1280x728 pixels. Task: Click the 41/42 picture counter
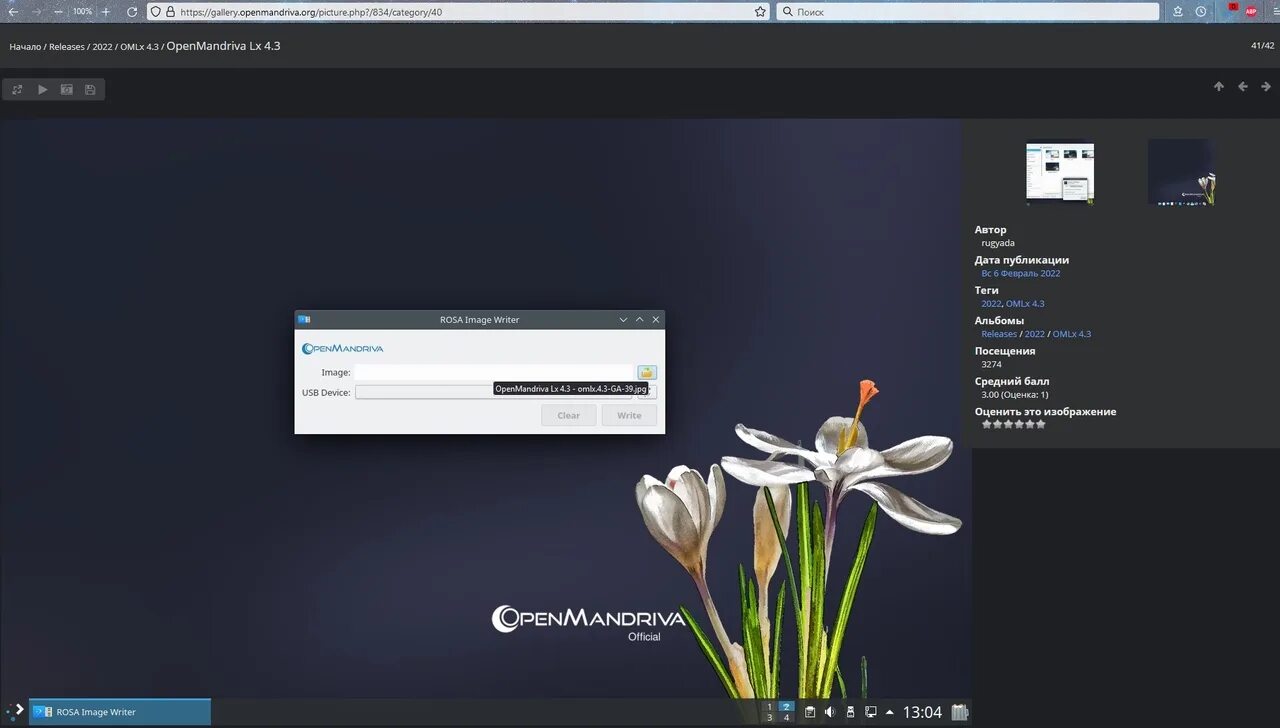click(x=1262, y=46)
